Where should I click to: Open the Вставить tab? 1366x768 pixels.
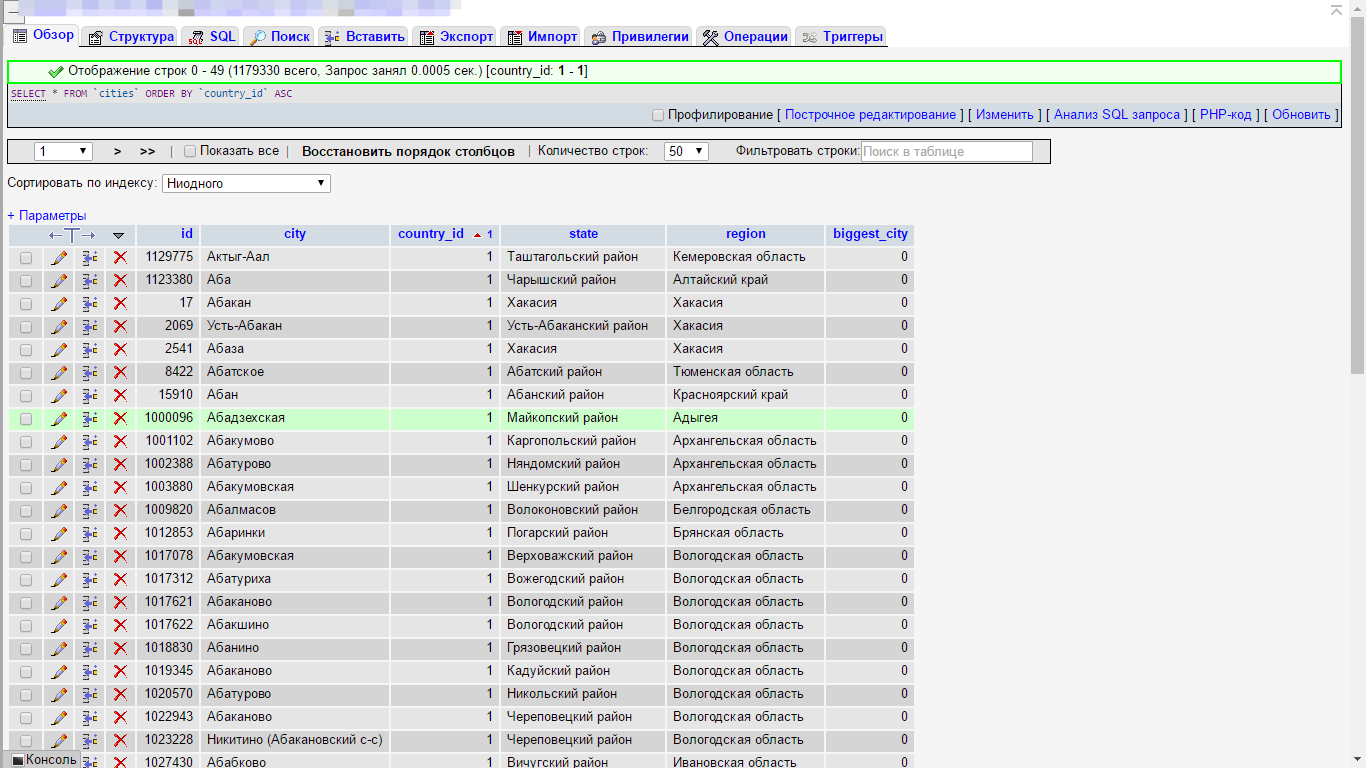coord(364,37)
